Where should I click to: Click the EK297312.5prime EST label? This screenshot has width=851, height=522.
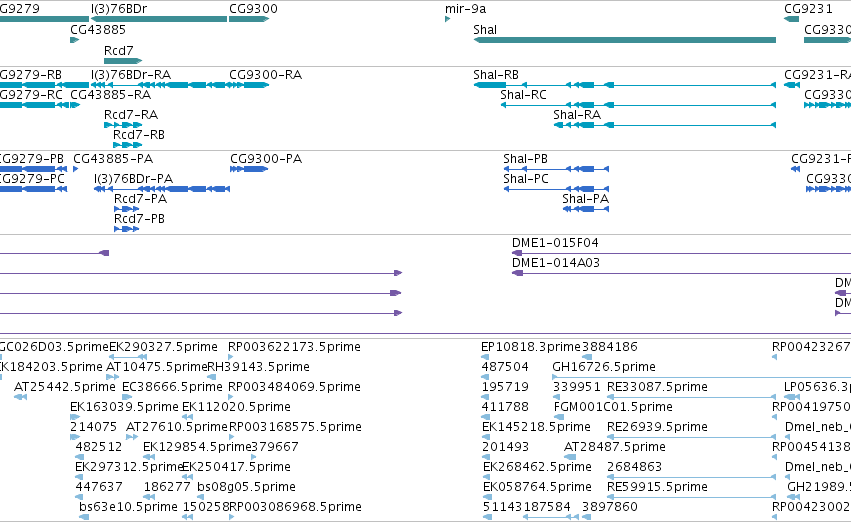(x=130, y=467)
